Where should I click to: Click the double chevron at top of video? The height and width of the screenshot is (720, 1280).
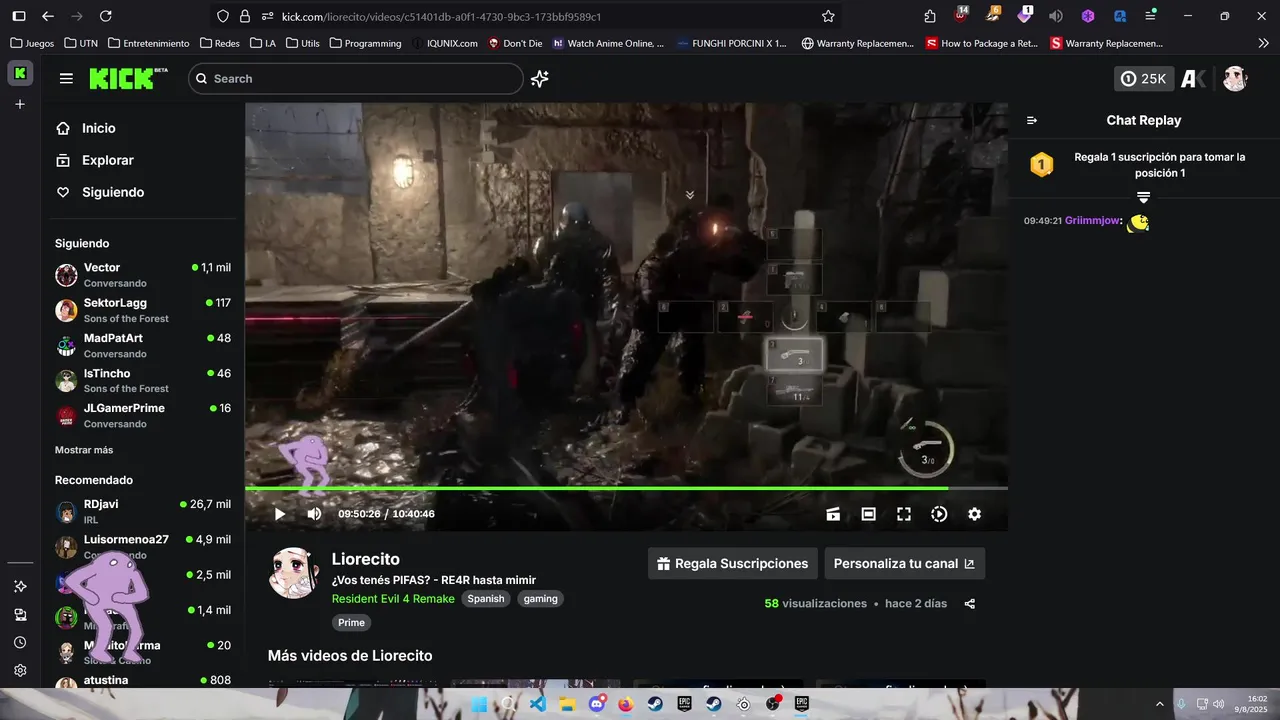pyautogui.click(x=689, y=195)
